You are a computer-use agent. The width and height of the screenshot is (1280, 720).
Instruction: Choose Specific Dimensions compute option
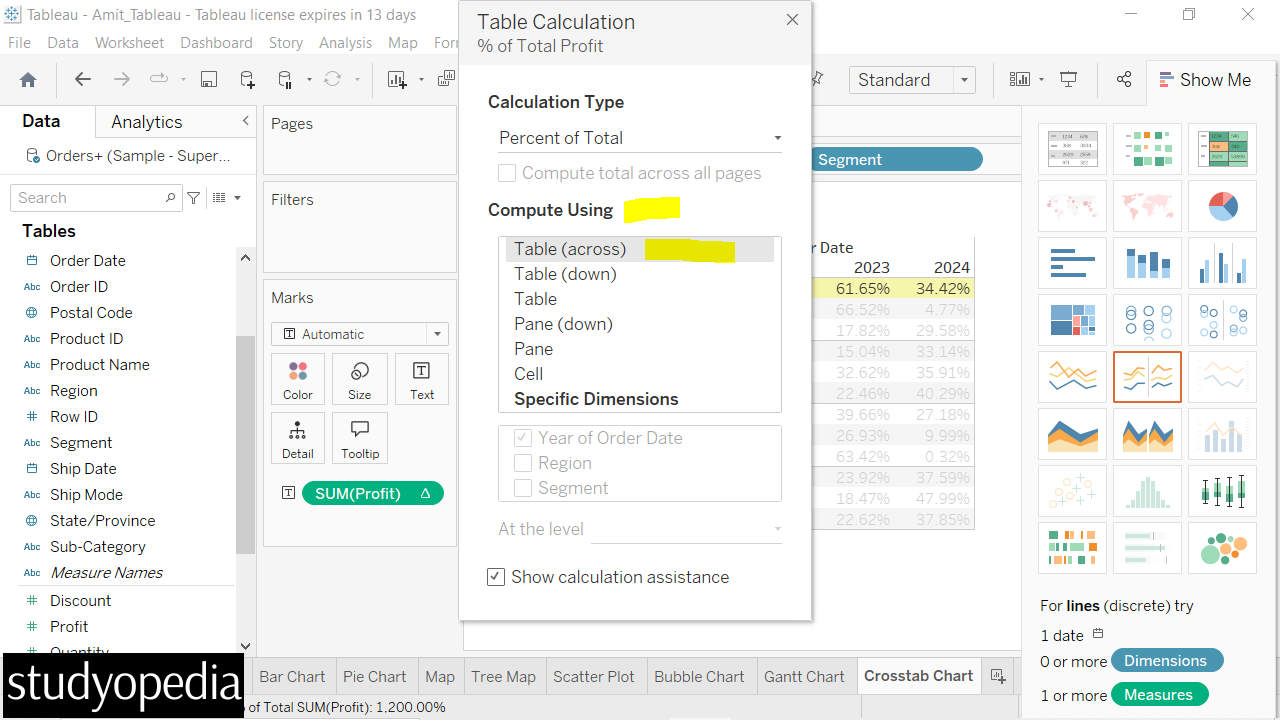coord(596,399)
